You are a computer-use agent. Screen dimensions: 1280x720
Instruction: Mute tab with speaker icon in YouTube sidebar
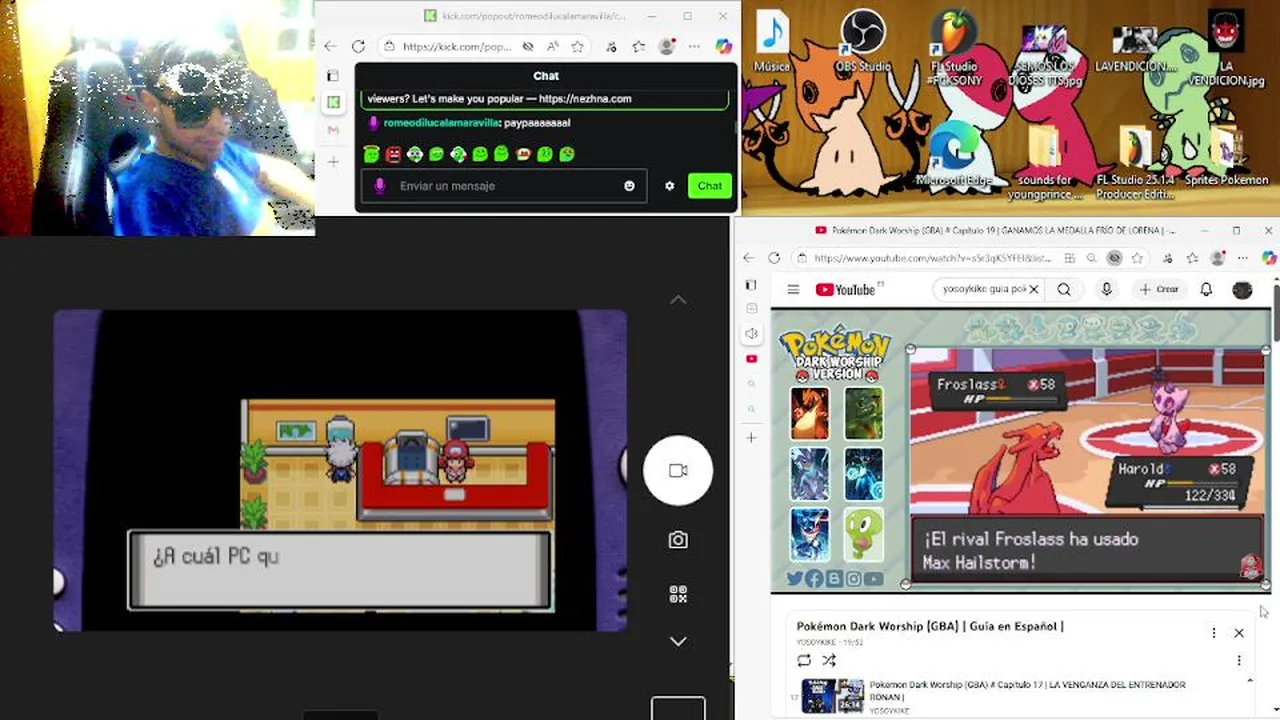[751, 334]
